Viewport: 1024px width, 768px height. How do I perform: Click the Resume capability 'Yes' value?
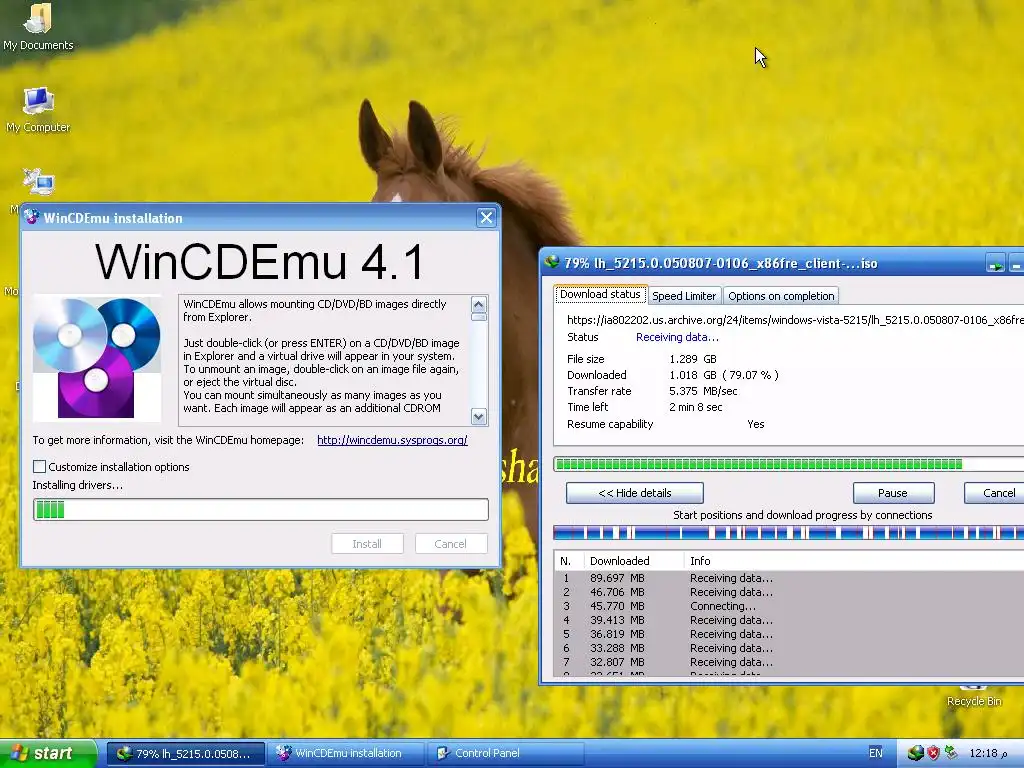point(756,424)
